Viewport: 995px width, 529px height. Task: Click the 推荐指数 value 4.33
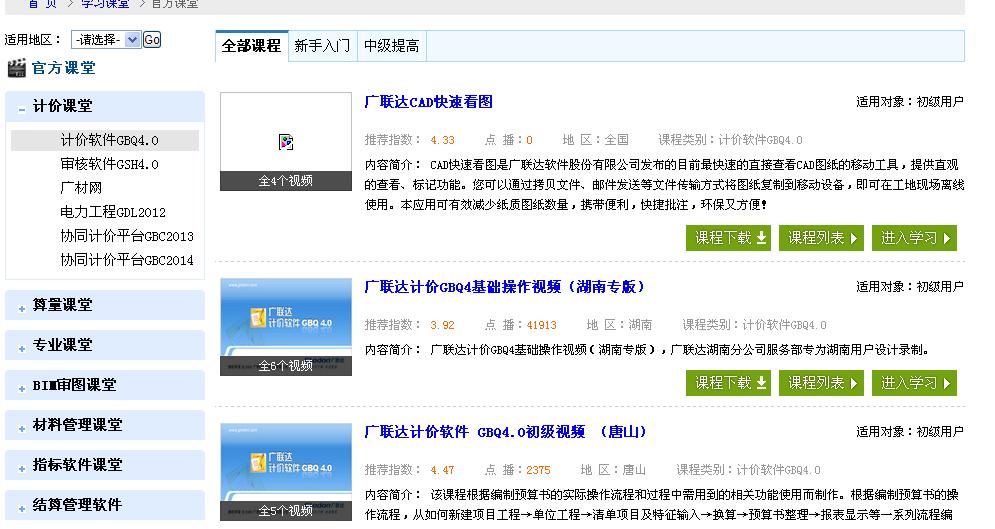point(442,140)
